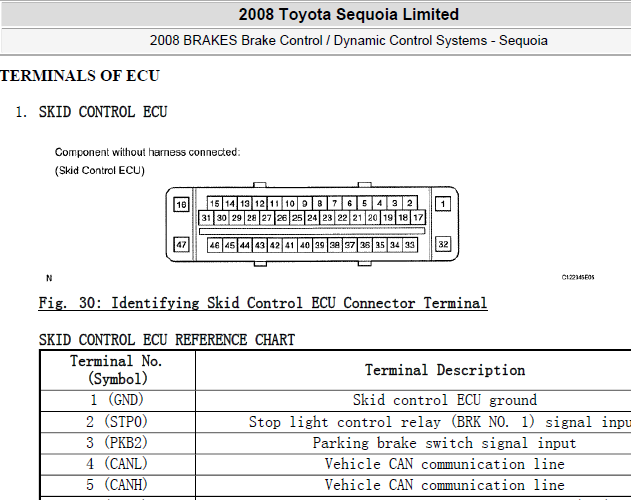631x500 pixels.
Task: Click terminal 40 in connector bottom row
Action: coord(305,245)
